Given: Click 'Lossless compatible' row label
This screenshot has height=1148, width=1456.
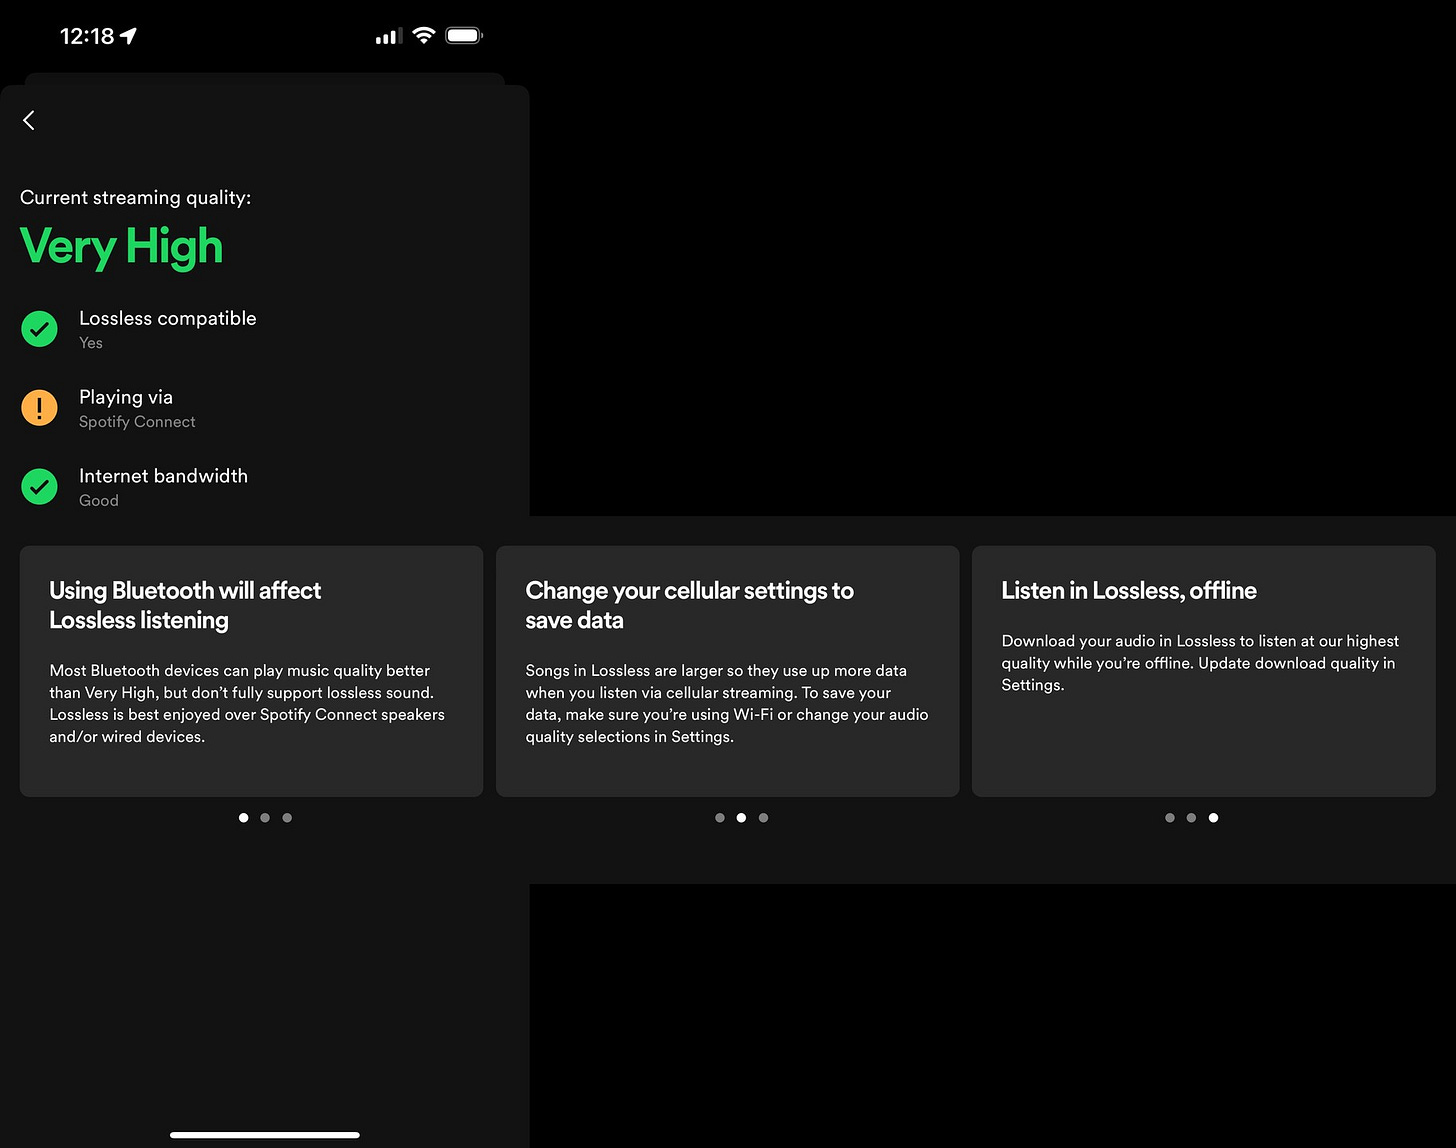Looking at the screenshot, I should 168,318.
